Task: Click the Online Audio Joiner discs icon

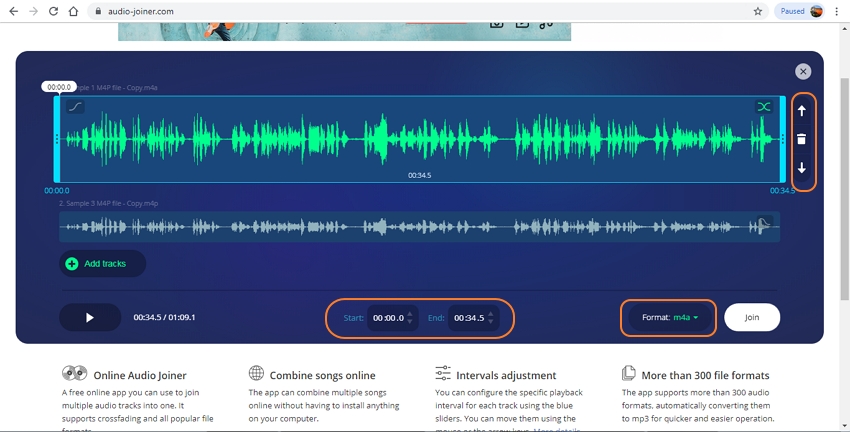Action: (x=74, y=373)
